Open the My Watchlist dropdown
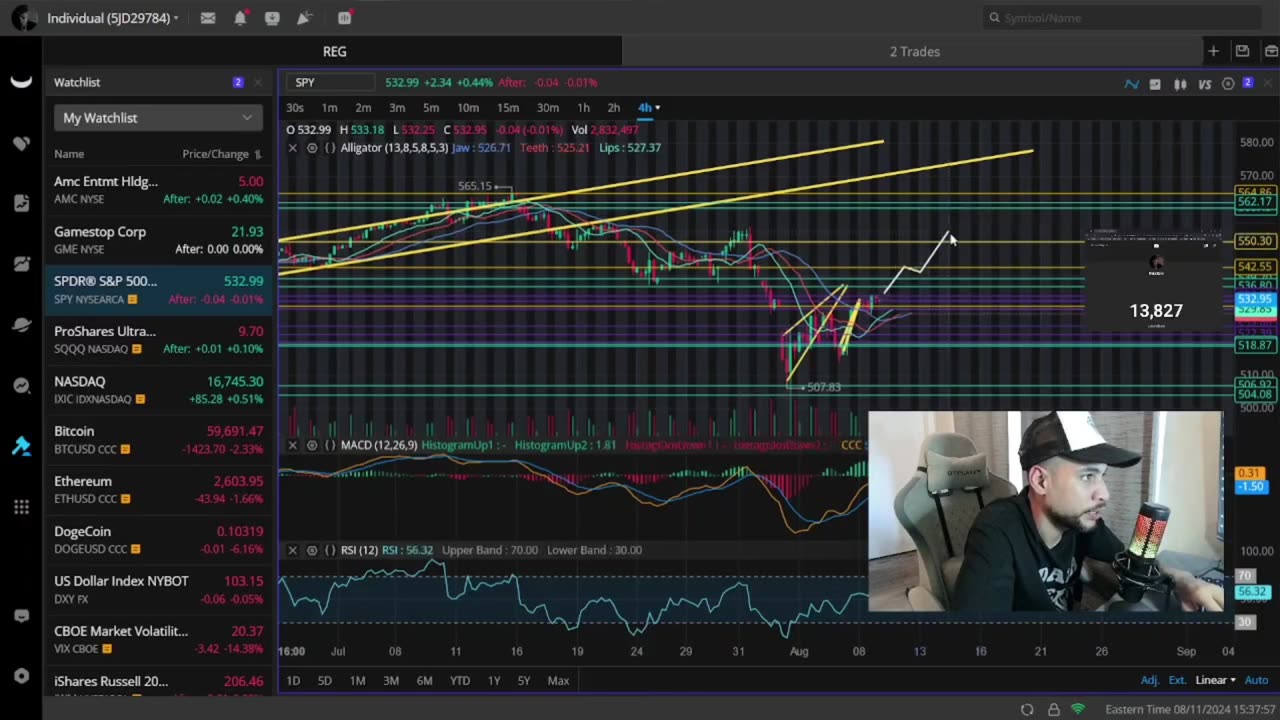 click(x=158, y=118)
